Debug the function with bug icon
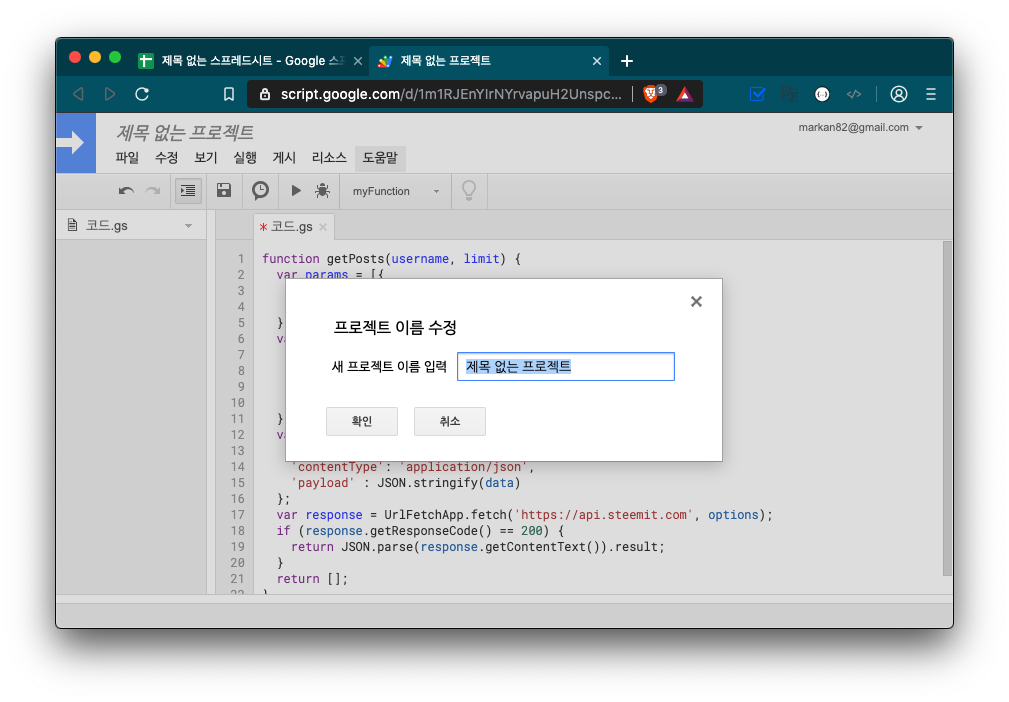The width and height of the screenshot is (1009, 702). coord(322,191)
